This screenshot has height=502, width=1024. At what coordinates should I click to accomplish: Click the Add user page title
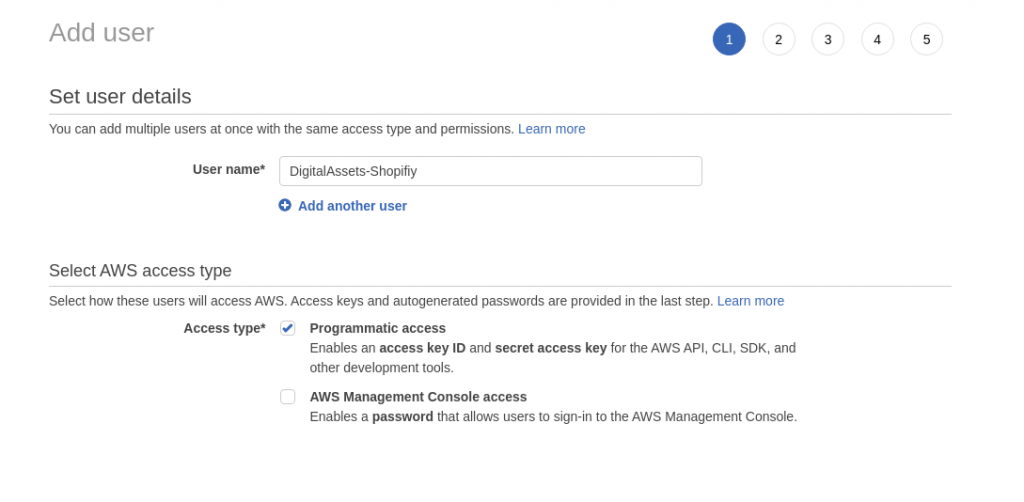[x=101, y=33]
